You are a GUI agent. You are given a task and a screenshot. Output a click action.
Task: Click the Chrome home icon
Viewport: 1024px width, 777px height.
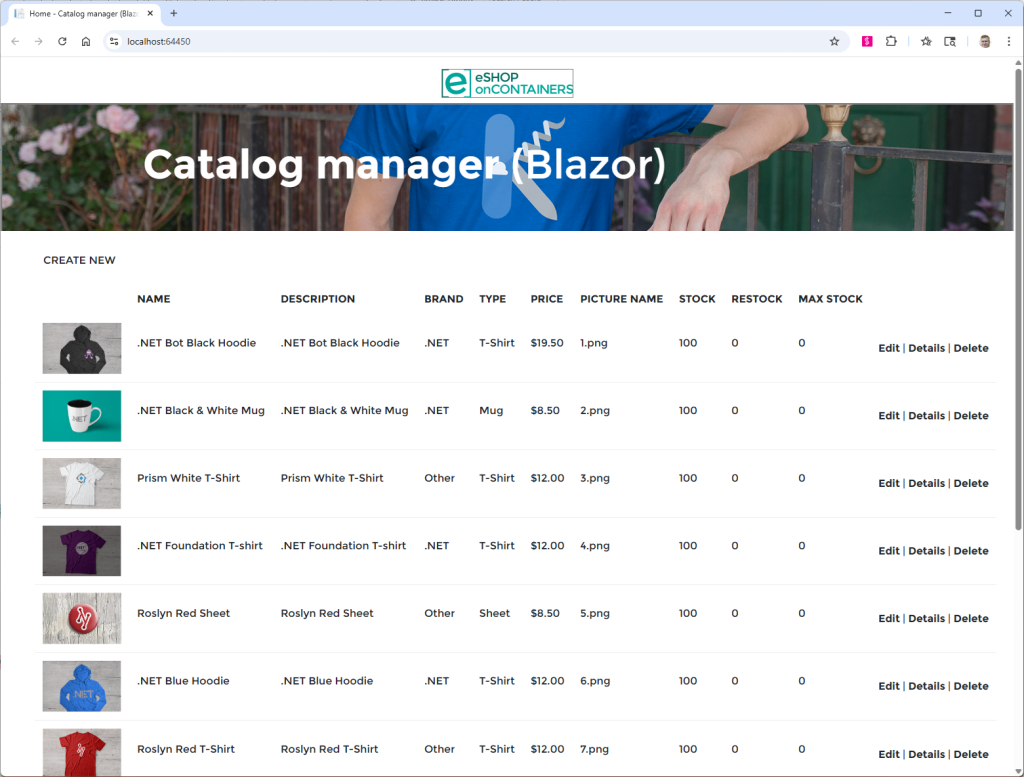point(86,42)
